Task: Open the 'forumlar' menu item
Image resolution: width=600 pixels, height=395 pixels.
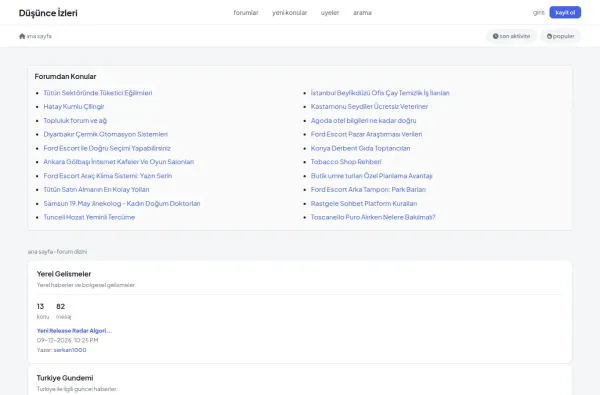Action: coord(246,13)
